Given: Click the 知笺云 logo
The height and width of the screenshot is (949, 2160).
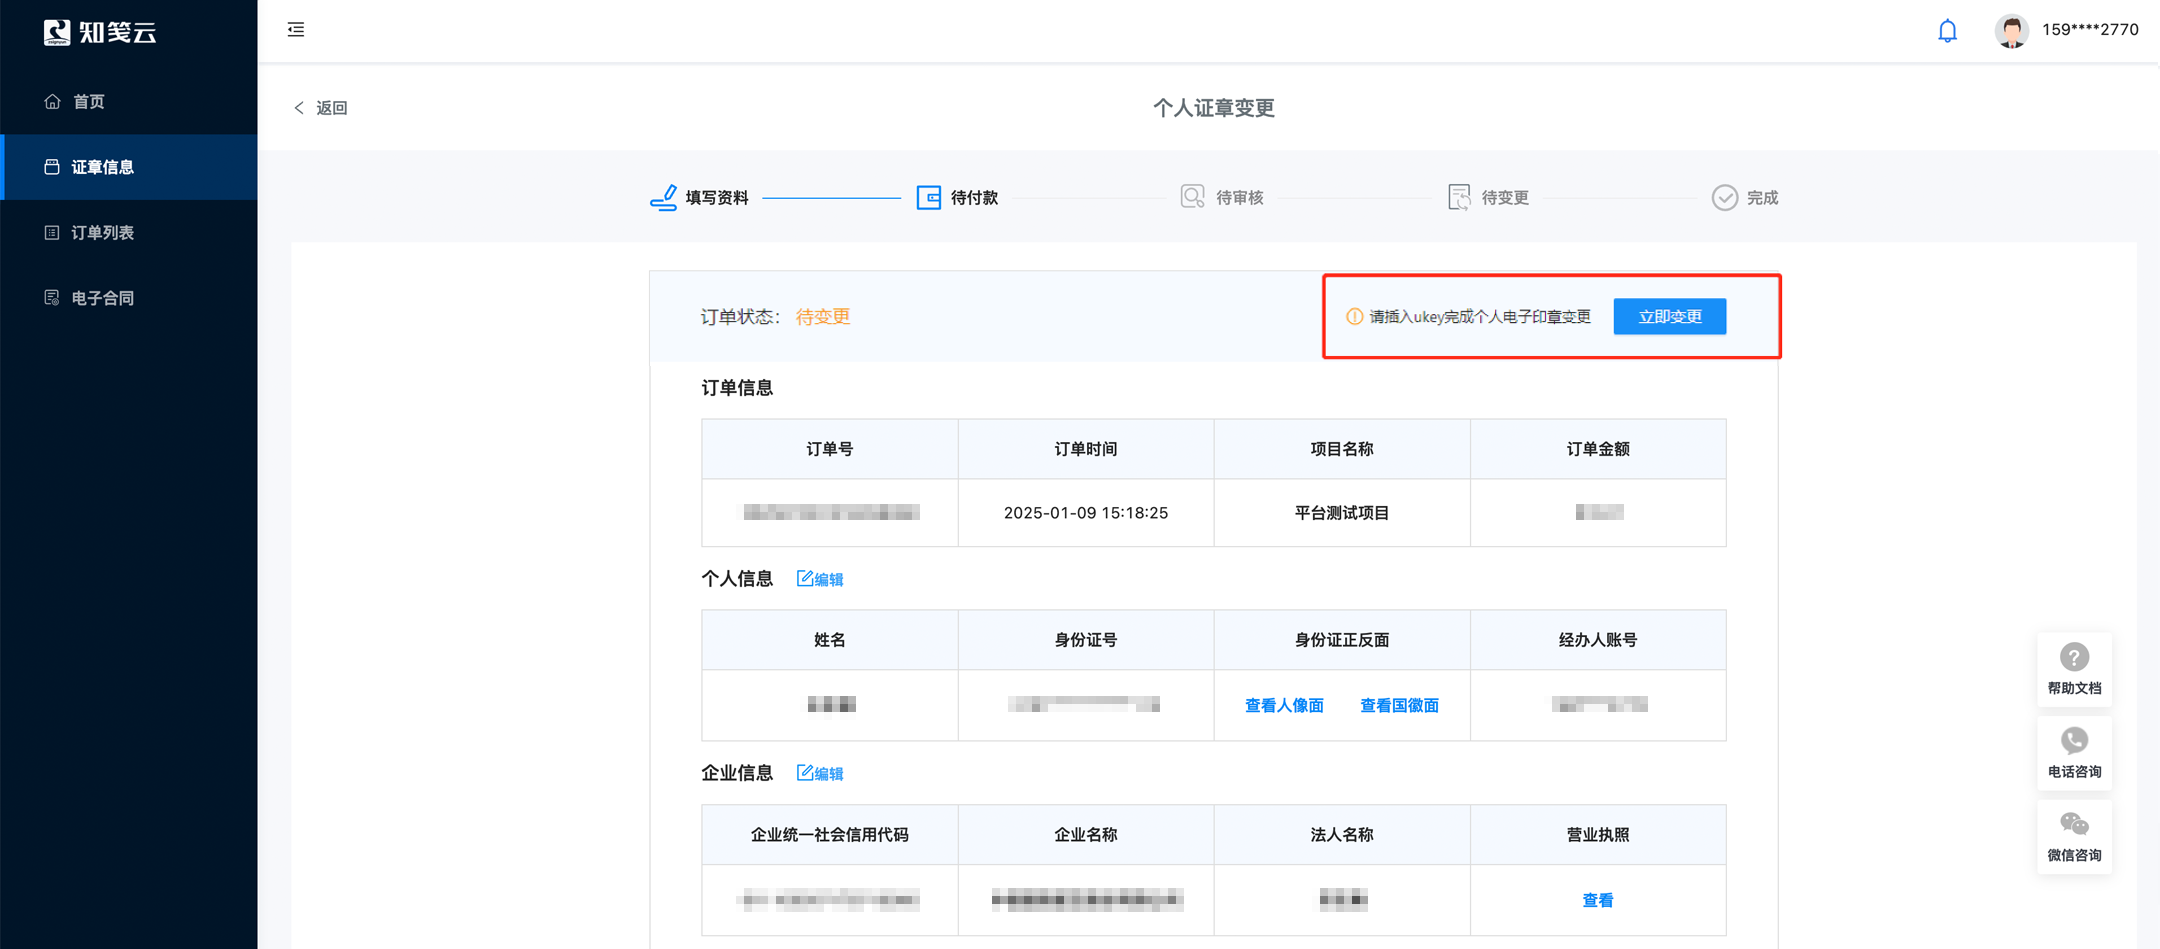Looking at the screenshot, I should [100, 32].
